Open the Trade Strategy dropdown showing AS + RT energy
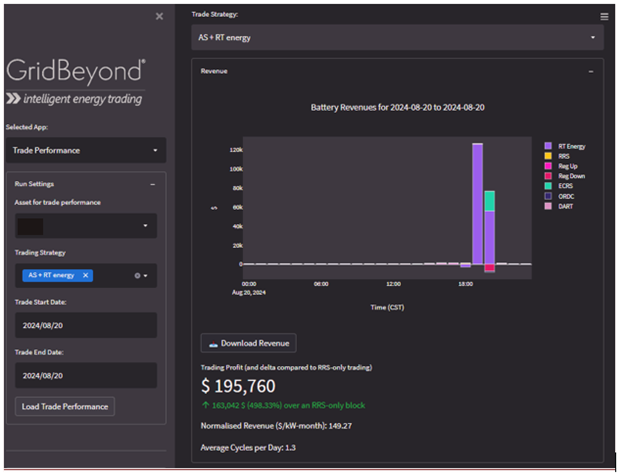 [397, 37]
